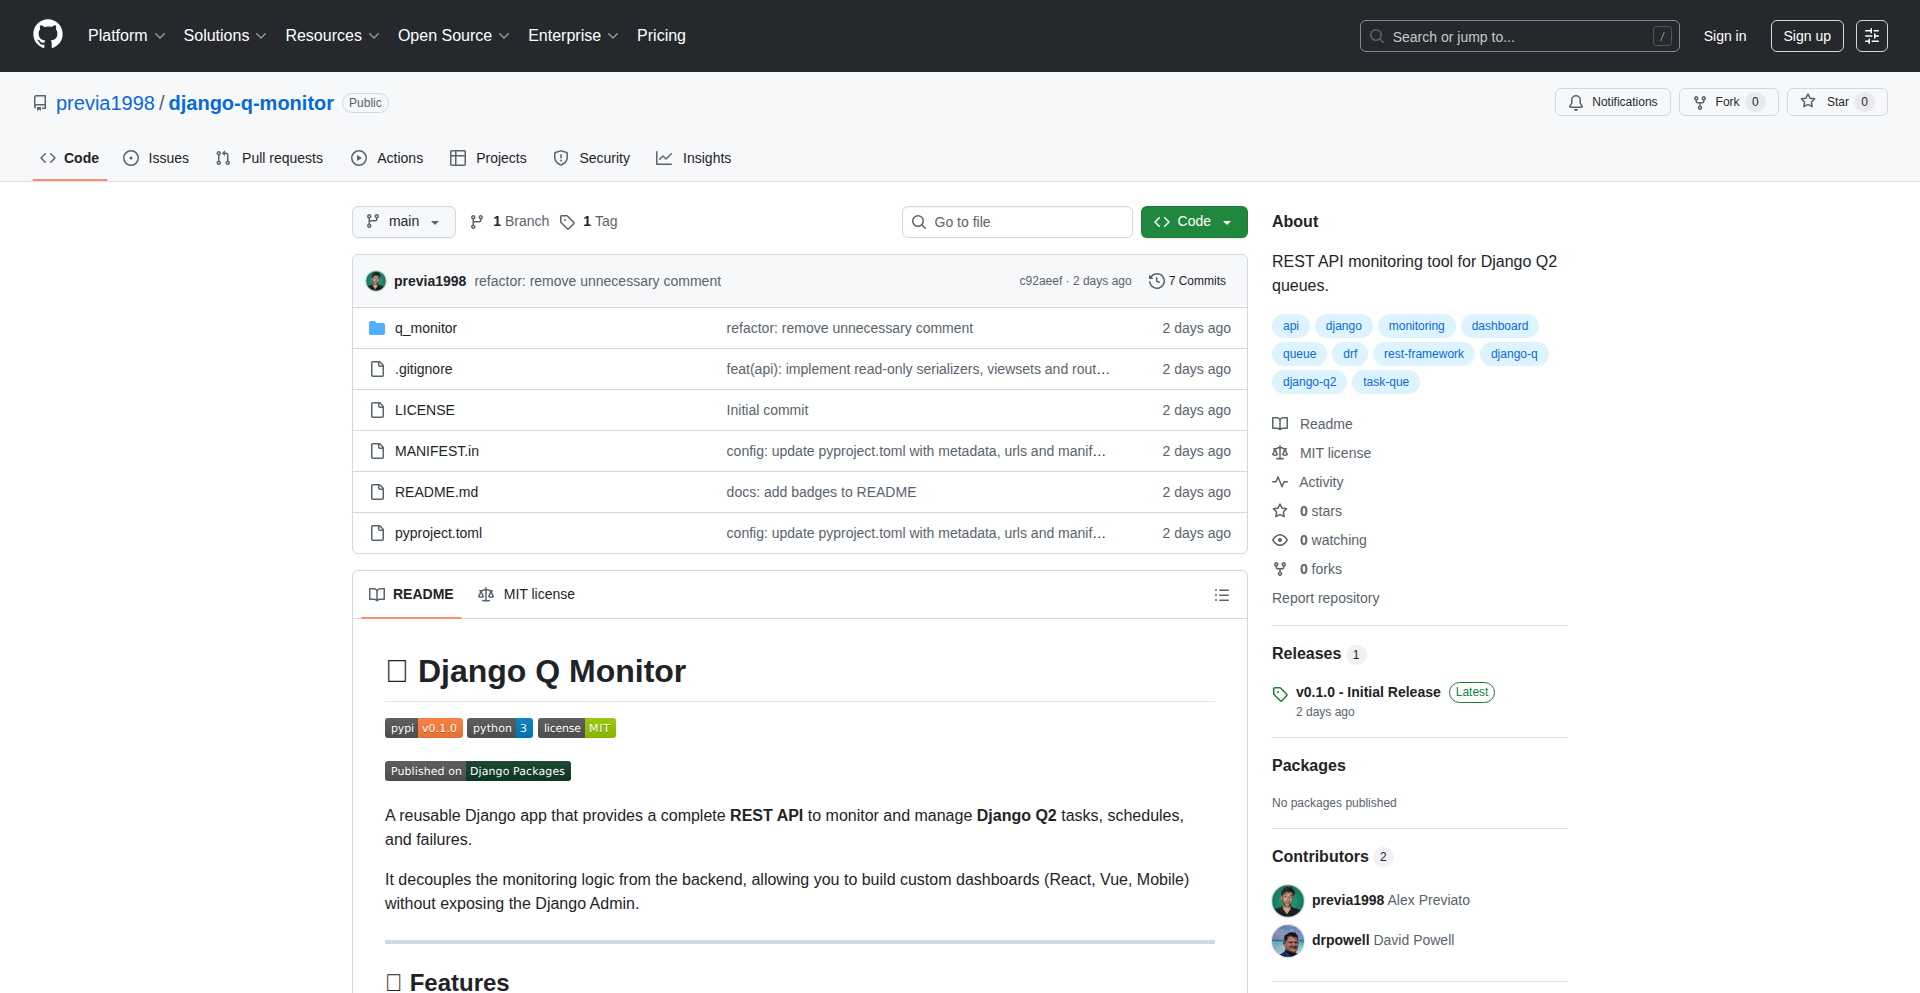The height and width of the screenshot is (993, 1920).
Task: Click the django-q2 topic tag
Action: pyautogui.click(x=1309, y=382)
